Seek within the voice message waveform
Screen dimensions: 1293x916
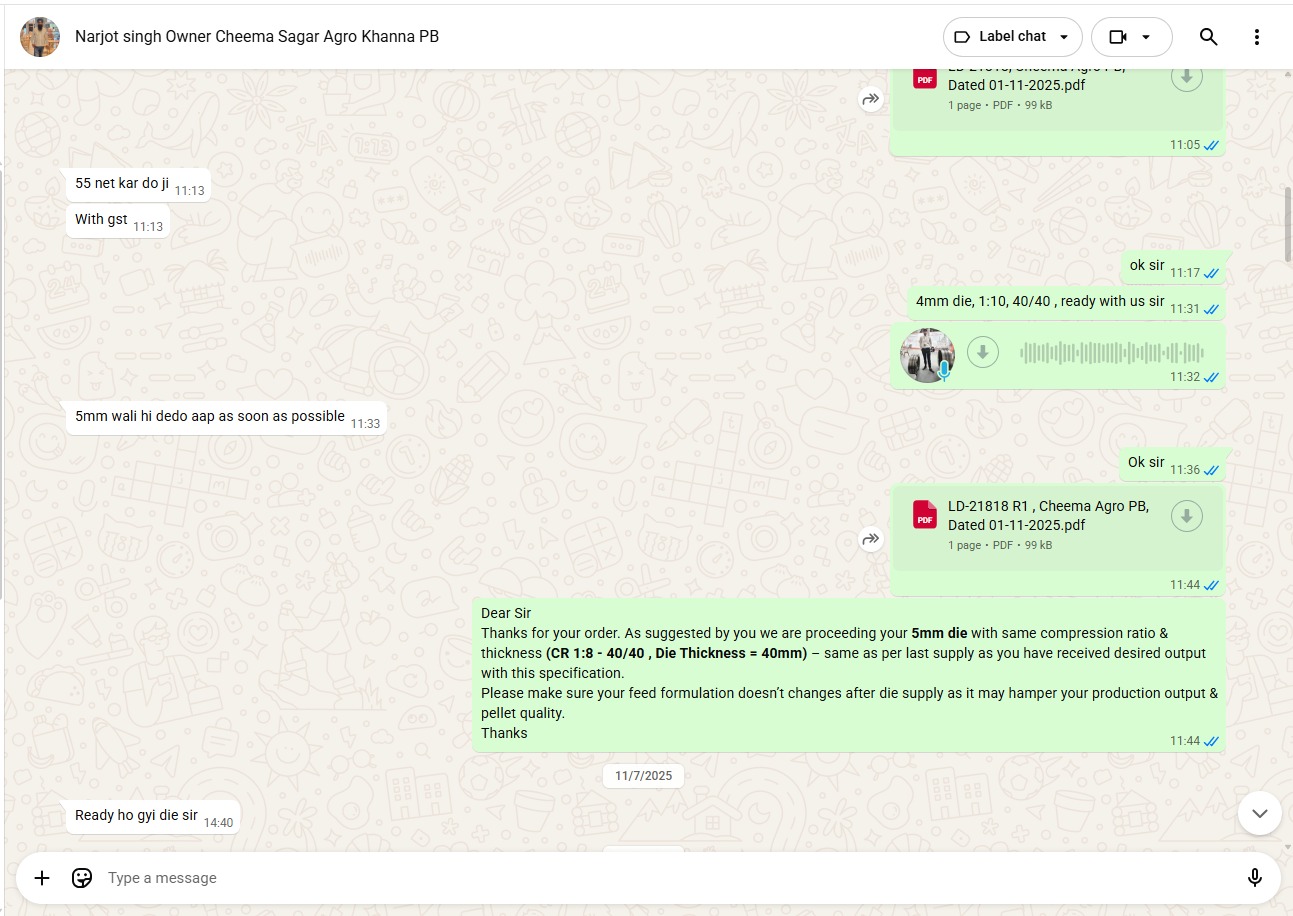point(1111,352)
